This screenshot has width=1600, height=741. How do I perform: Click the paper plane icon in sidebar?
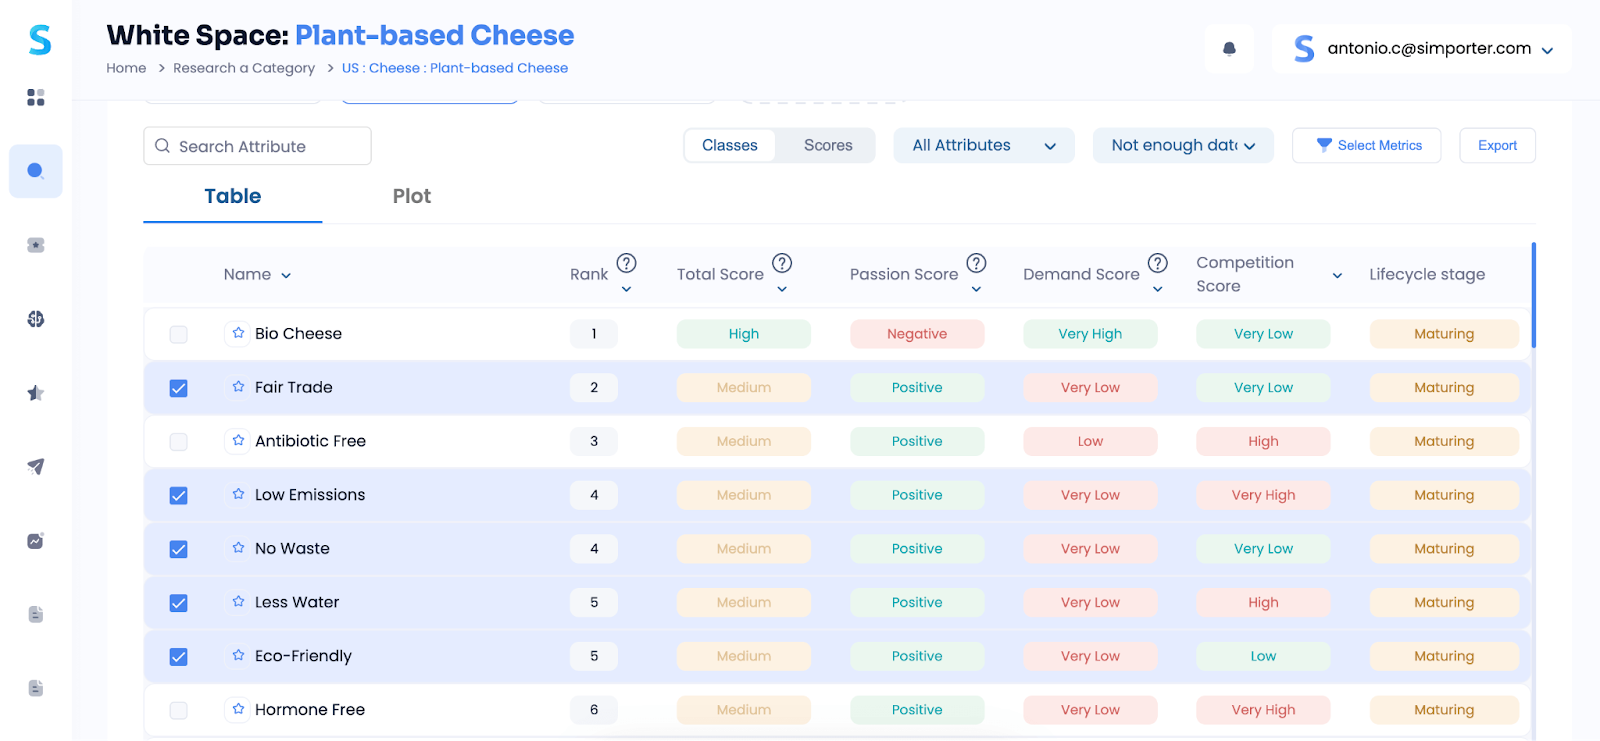click(36, 467)
